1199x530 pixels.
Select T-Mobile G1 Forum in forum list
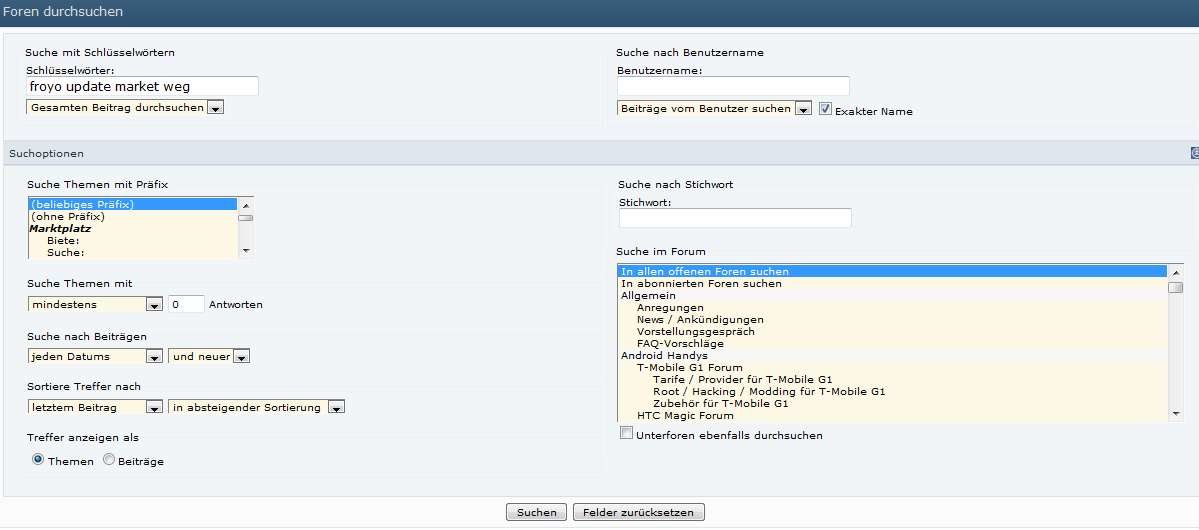pos(689,367)
